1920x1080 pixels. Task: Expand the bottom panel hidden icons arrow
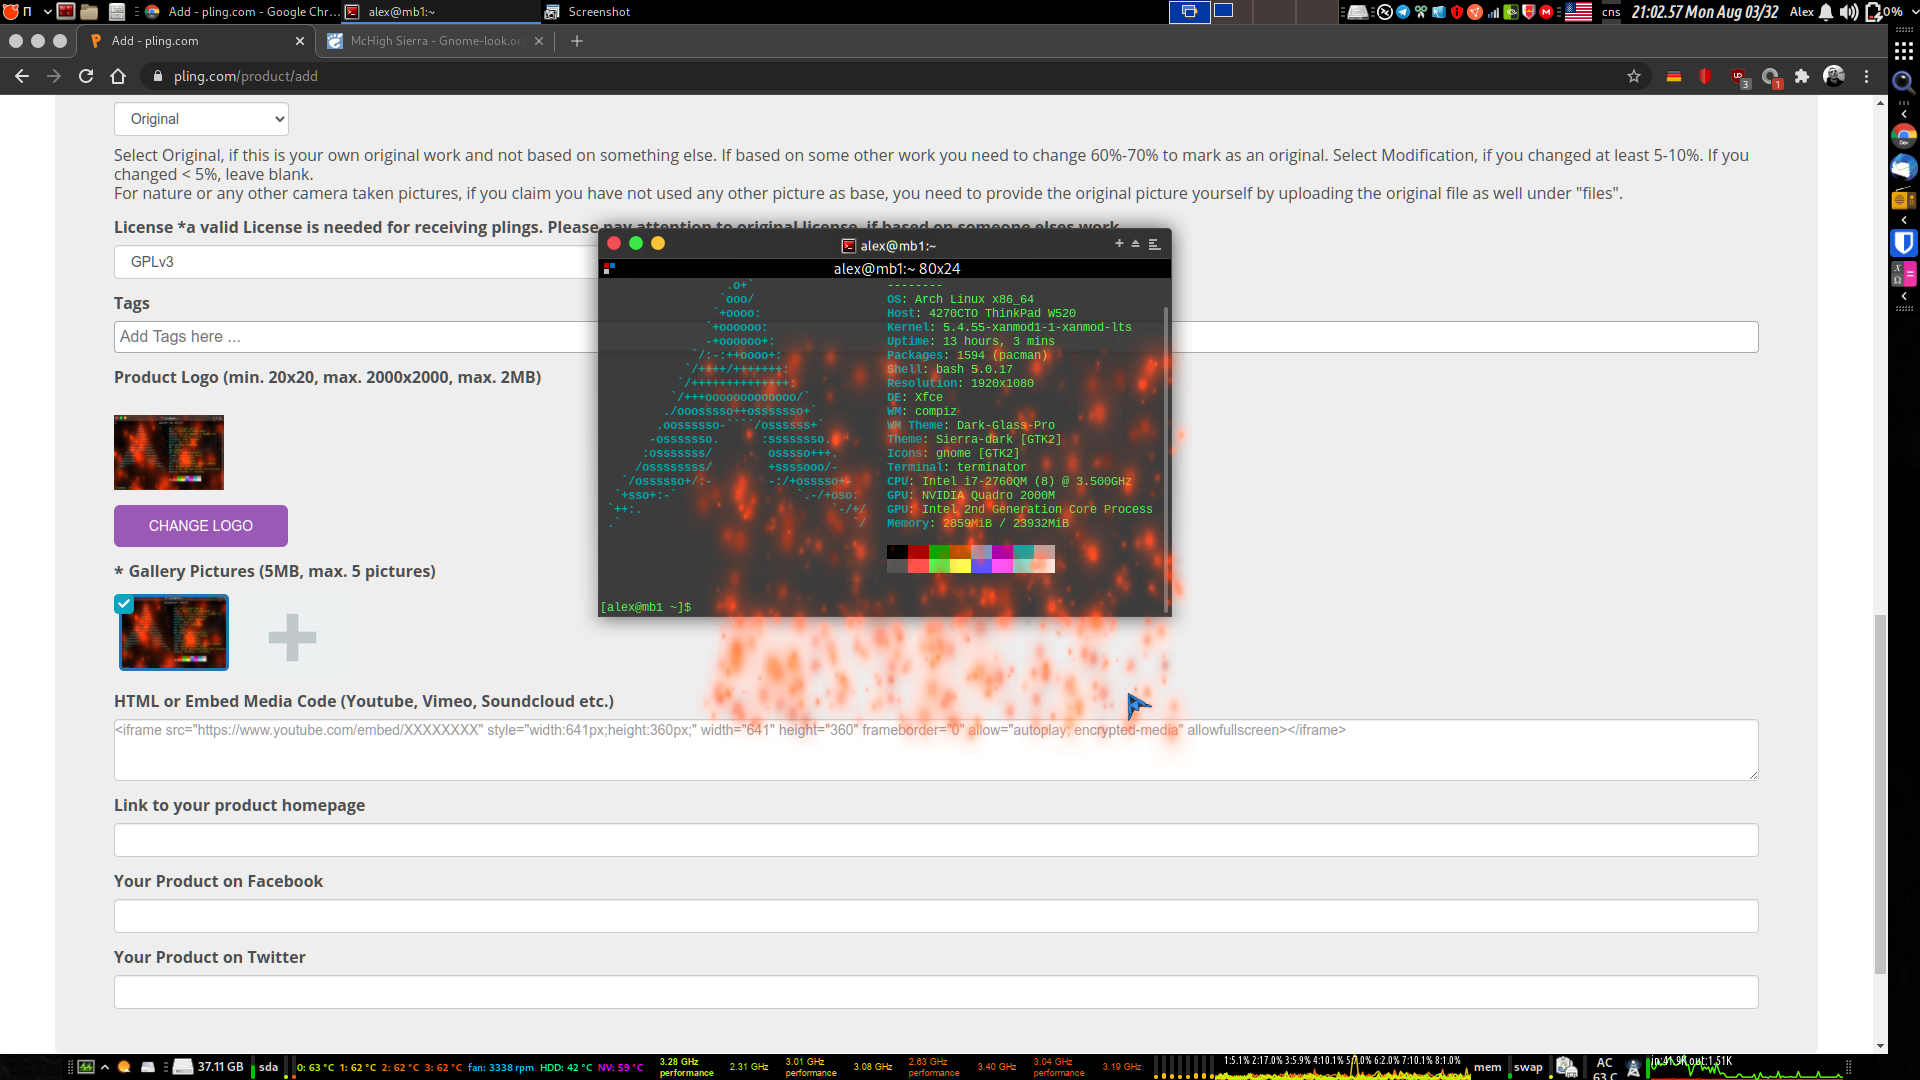coord(105,1067)
